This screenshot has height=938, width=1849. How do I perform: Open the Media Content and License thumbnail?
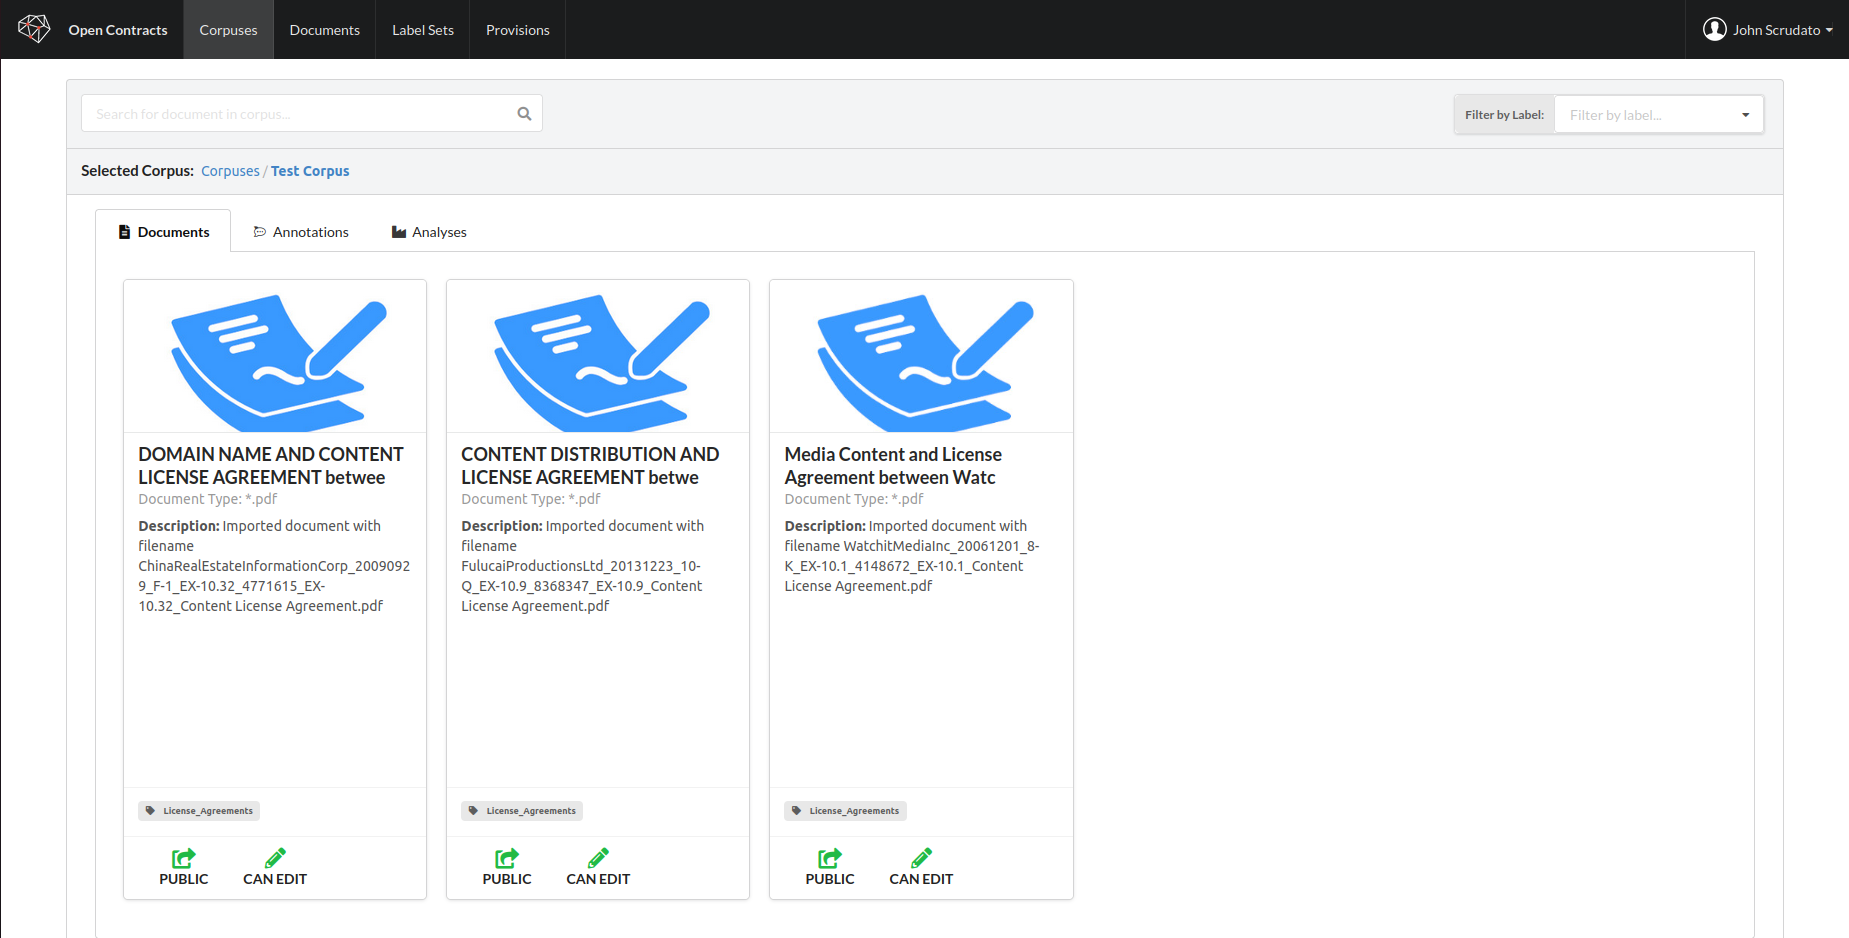[921, 357]
